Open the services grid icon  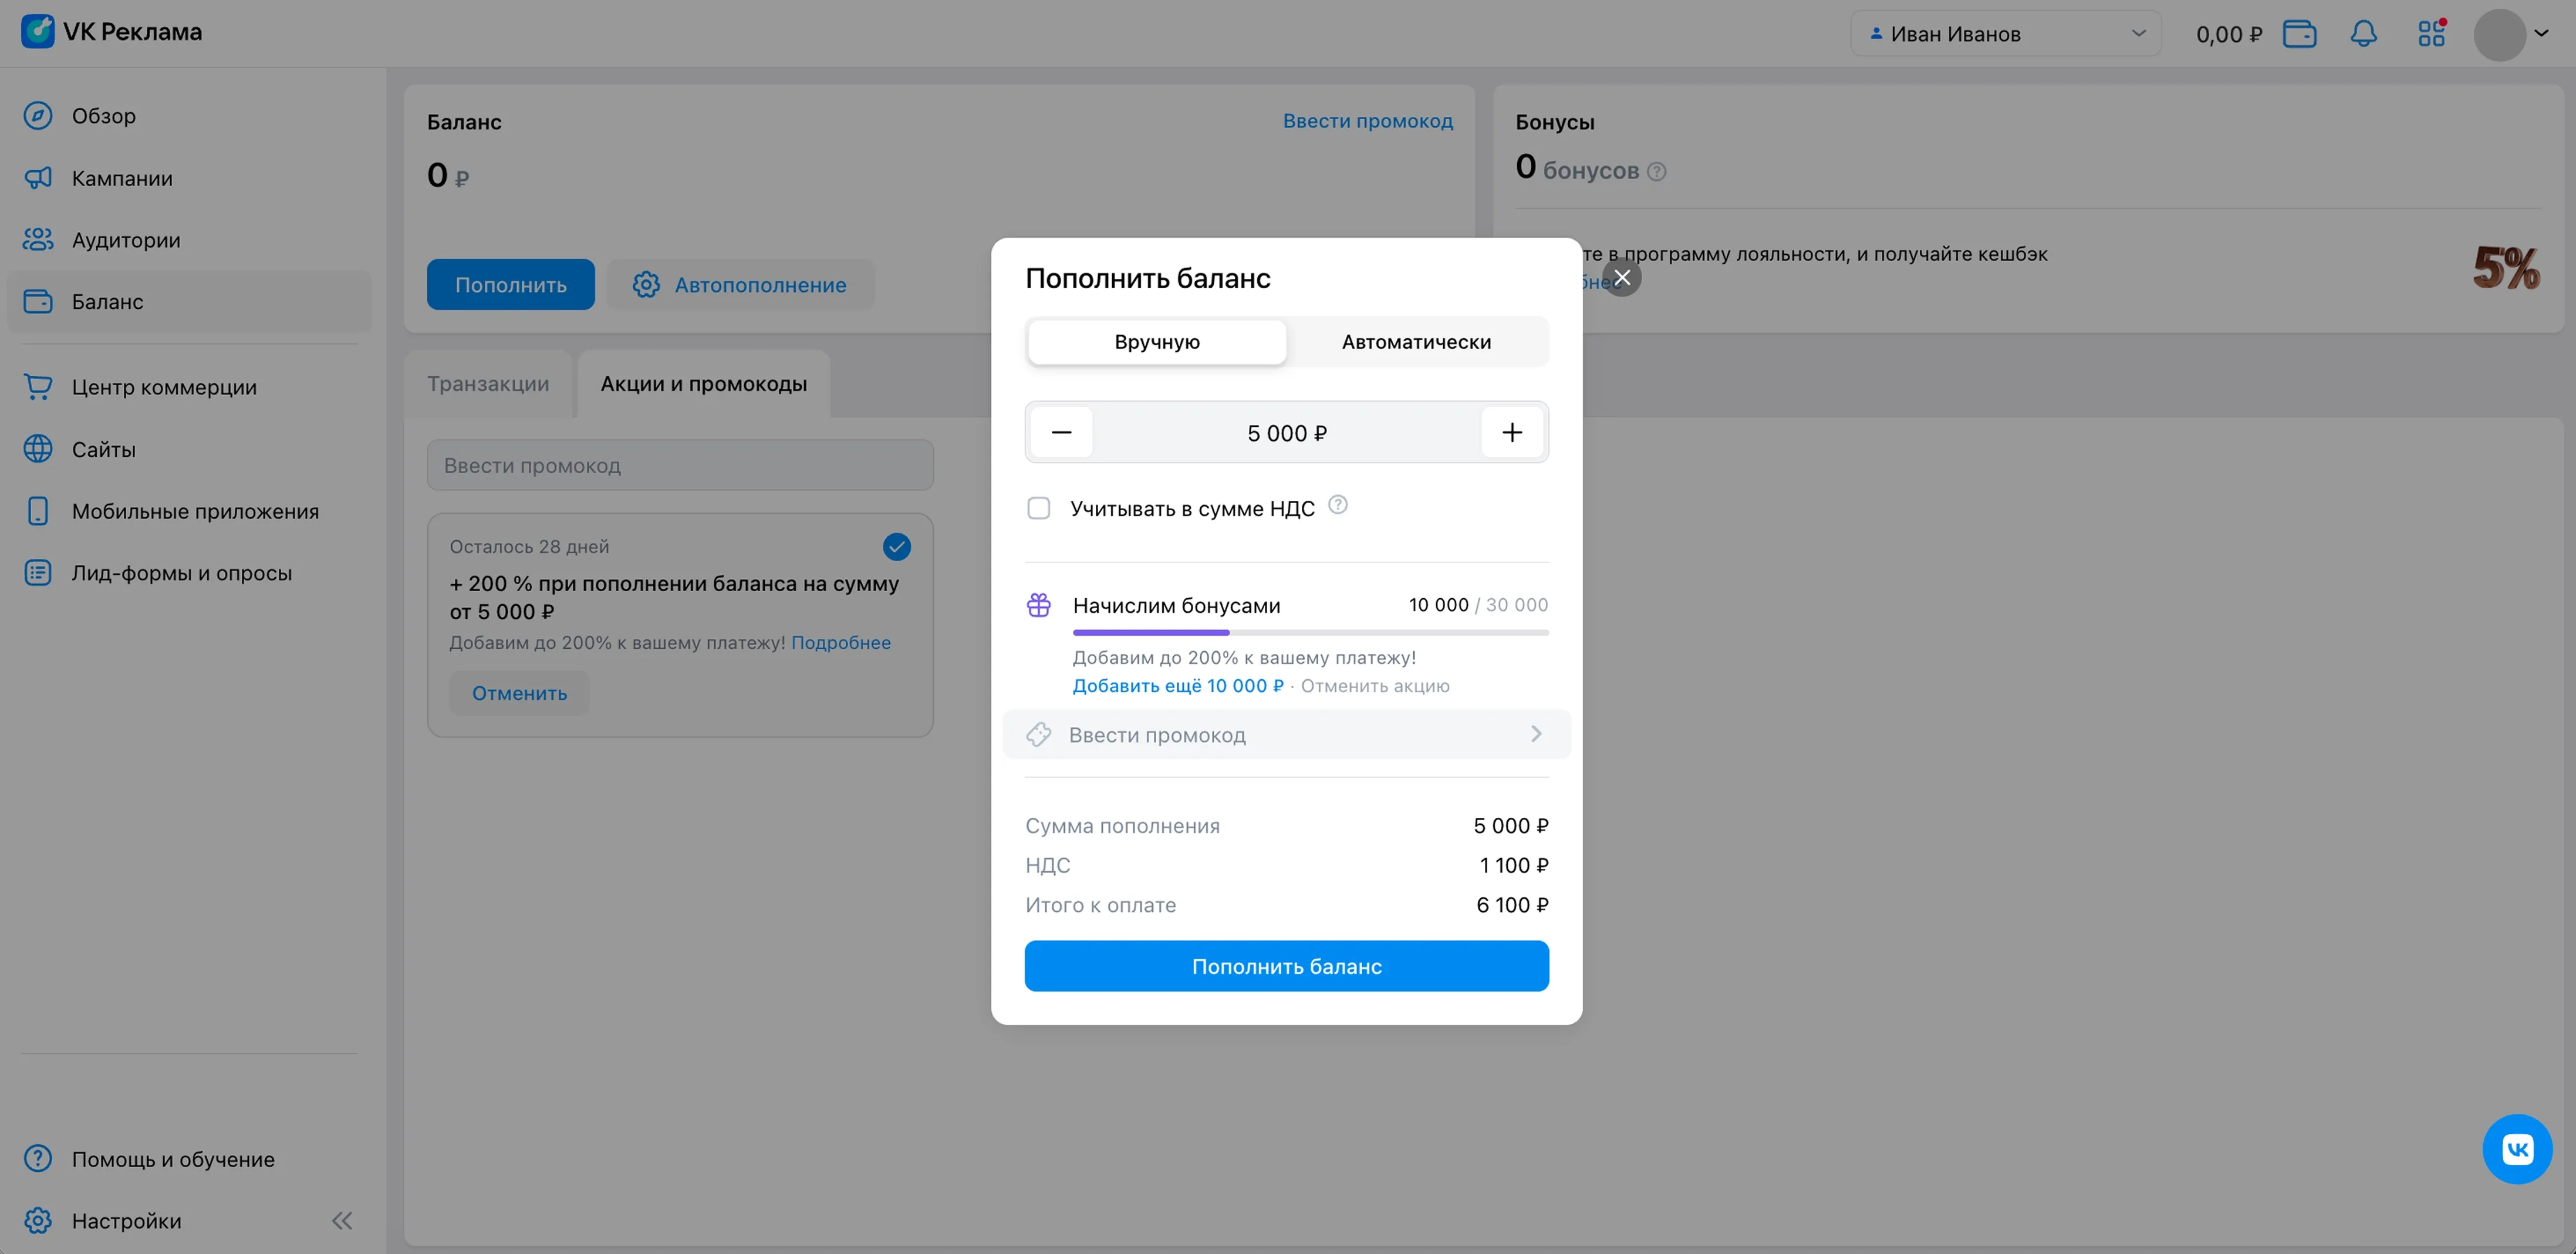[2432, 34]
